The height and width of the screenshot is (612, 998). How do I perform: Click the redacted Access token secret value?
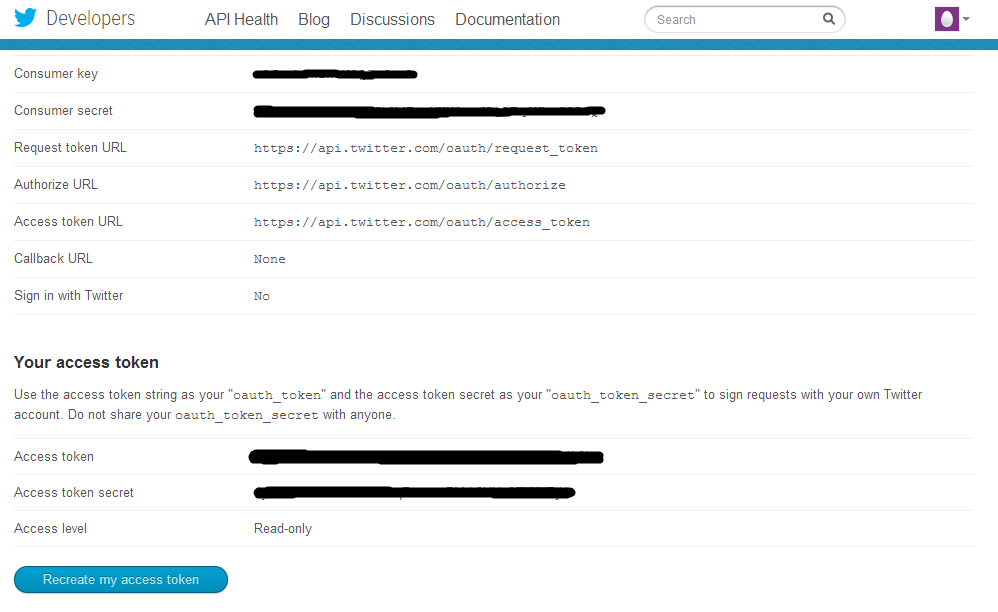point(414,492)
